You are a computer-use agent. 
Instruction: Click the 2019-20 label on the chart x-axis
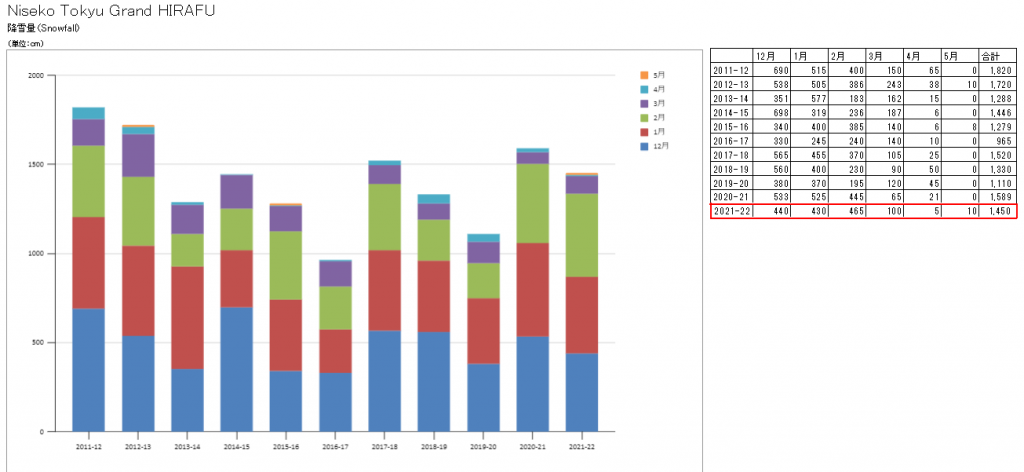[483, 447]
